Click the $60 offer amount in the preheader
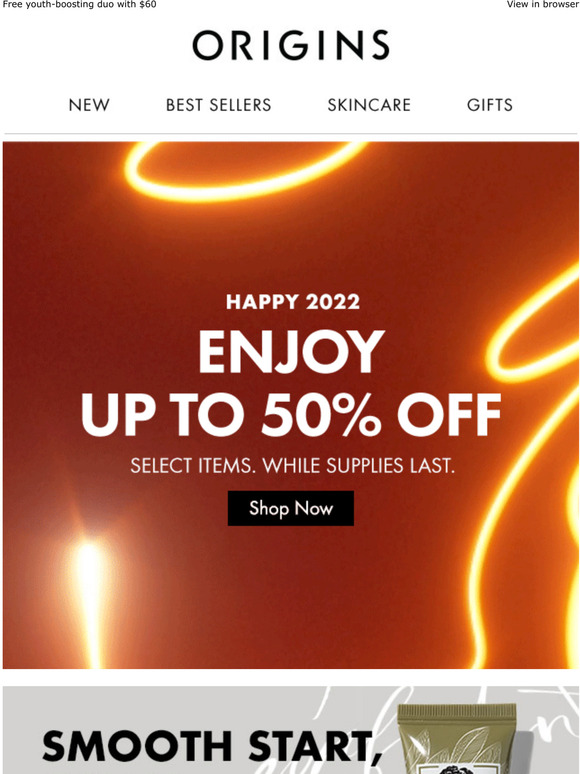 (147, 4)
